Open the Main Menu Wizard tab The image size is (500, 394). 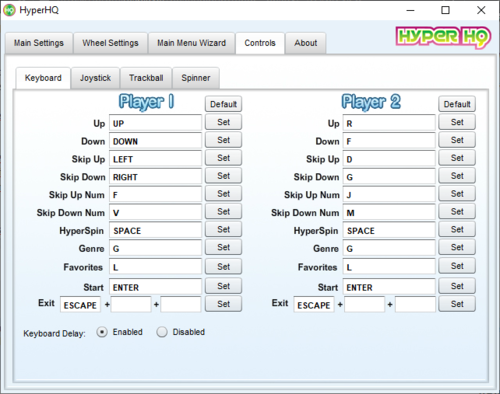(191, 43)
